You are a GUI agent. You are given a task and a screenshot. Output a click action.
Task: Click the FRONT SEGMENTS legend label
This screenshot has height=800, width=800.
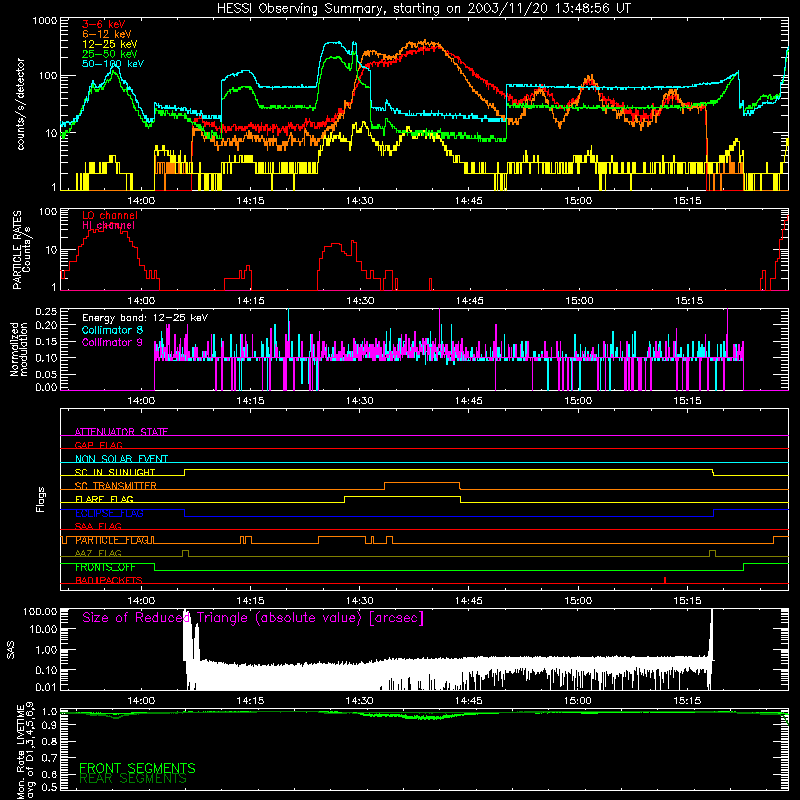137,768
